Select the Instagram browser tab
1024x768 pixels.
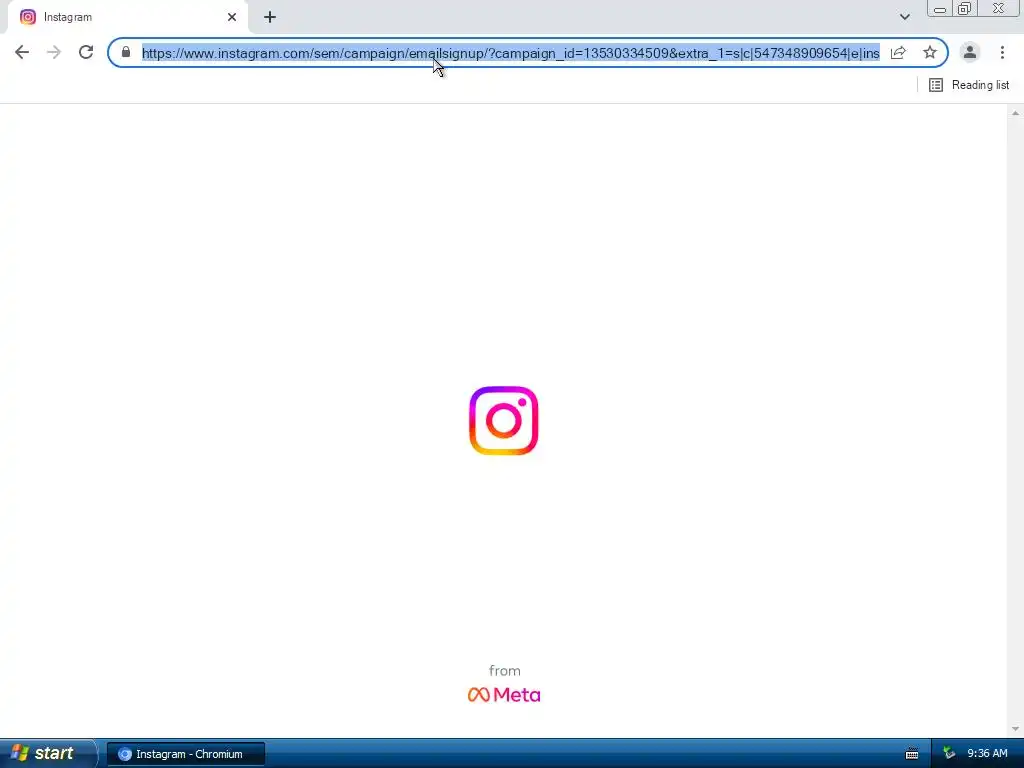tap(128, 17)
